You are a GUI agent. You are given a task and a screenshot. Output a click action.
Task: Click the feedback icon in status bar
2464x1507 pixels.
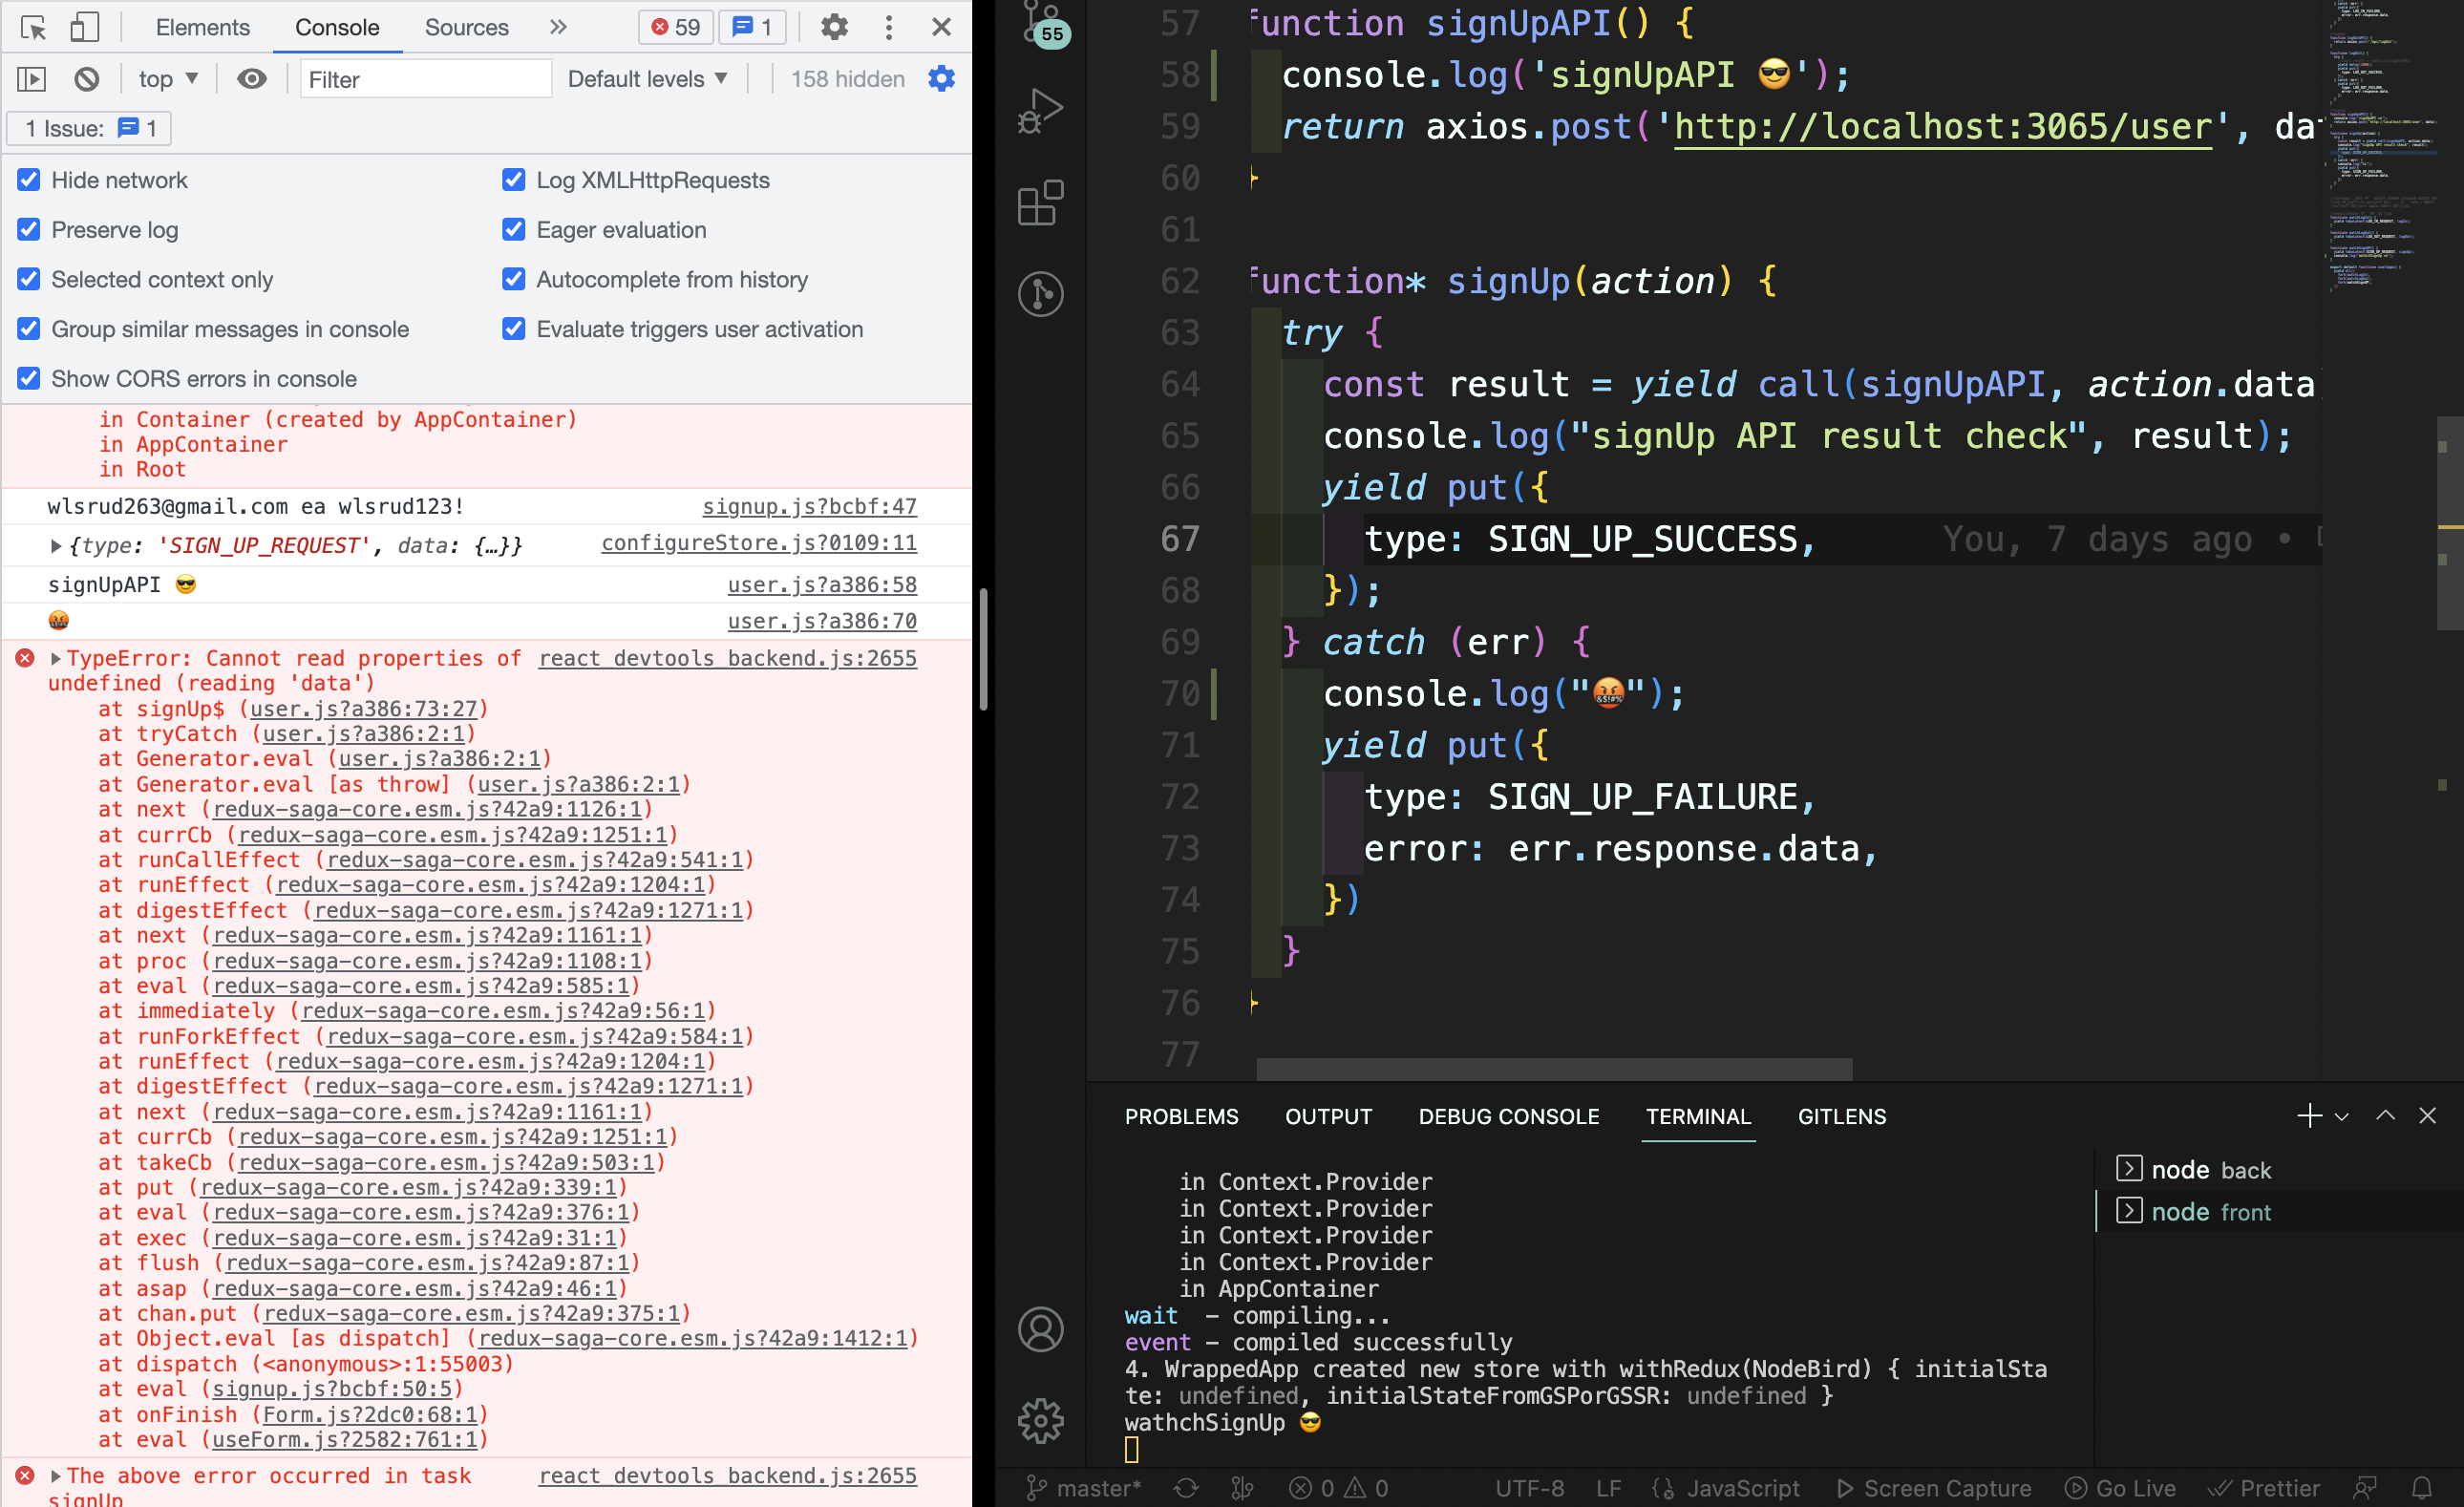pyautogui.click(x=2365, y=1488)
